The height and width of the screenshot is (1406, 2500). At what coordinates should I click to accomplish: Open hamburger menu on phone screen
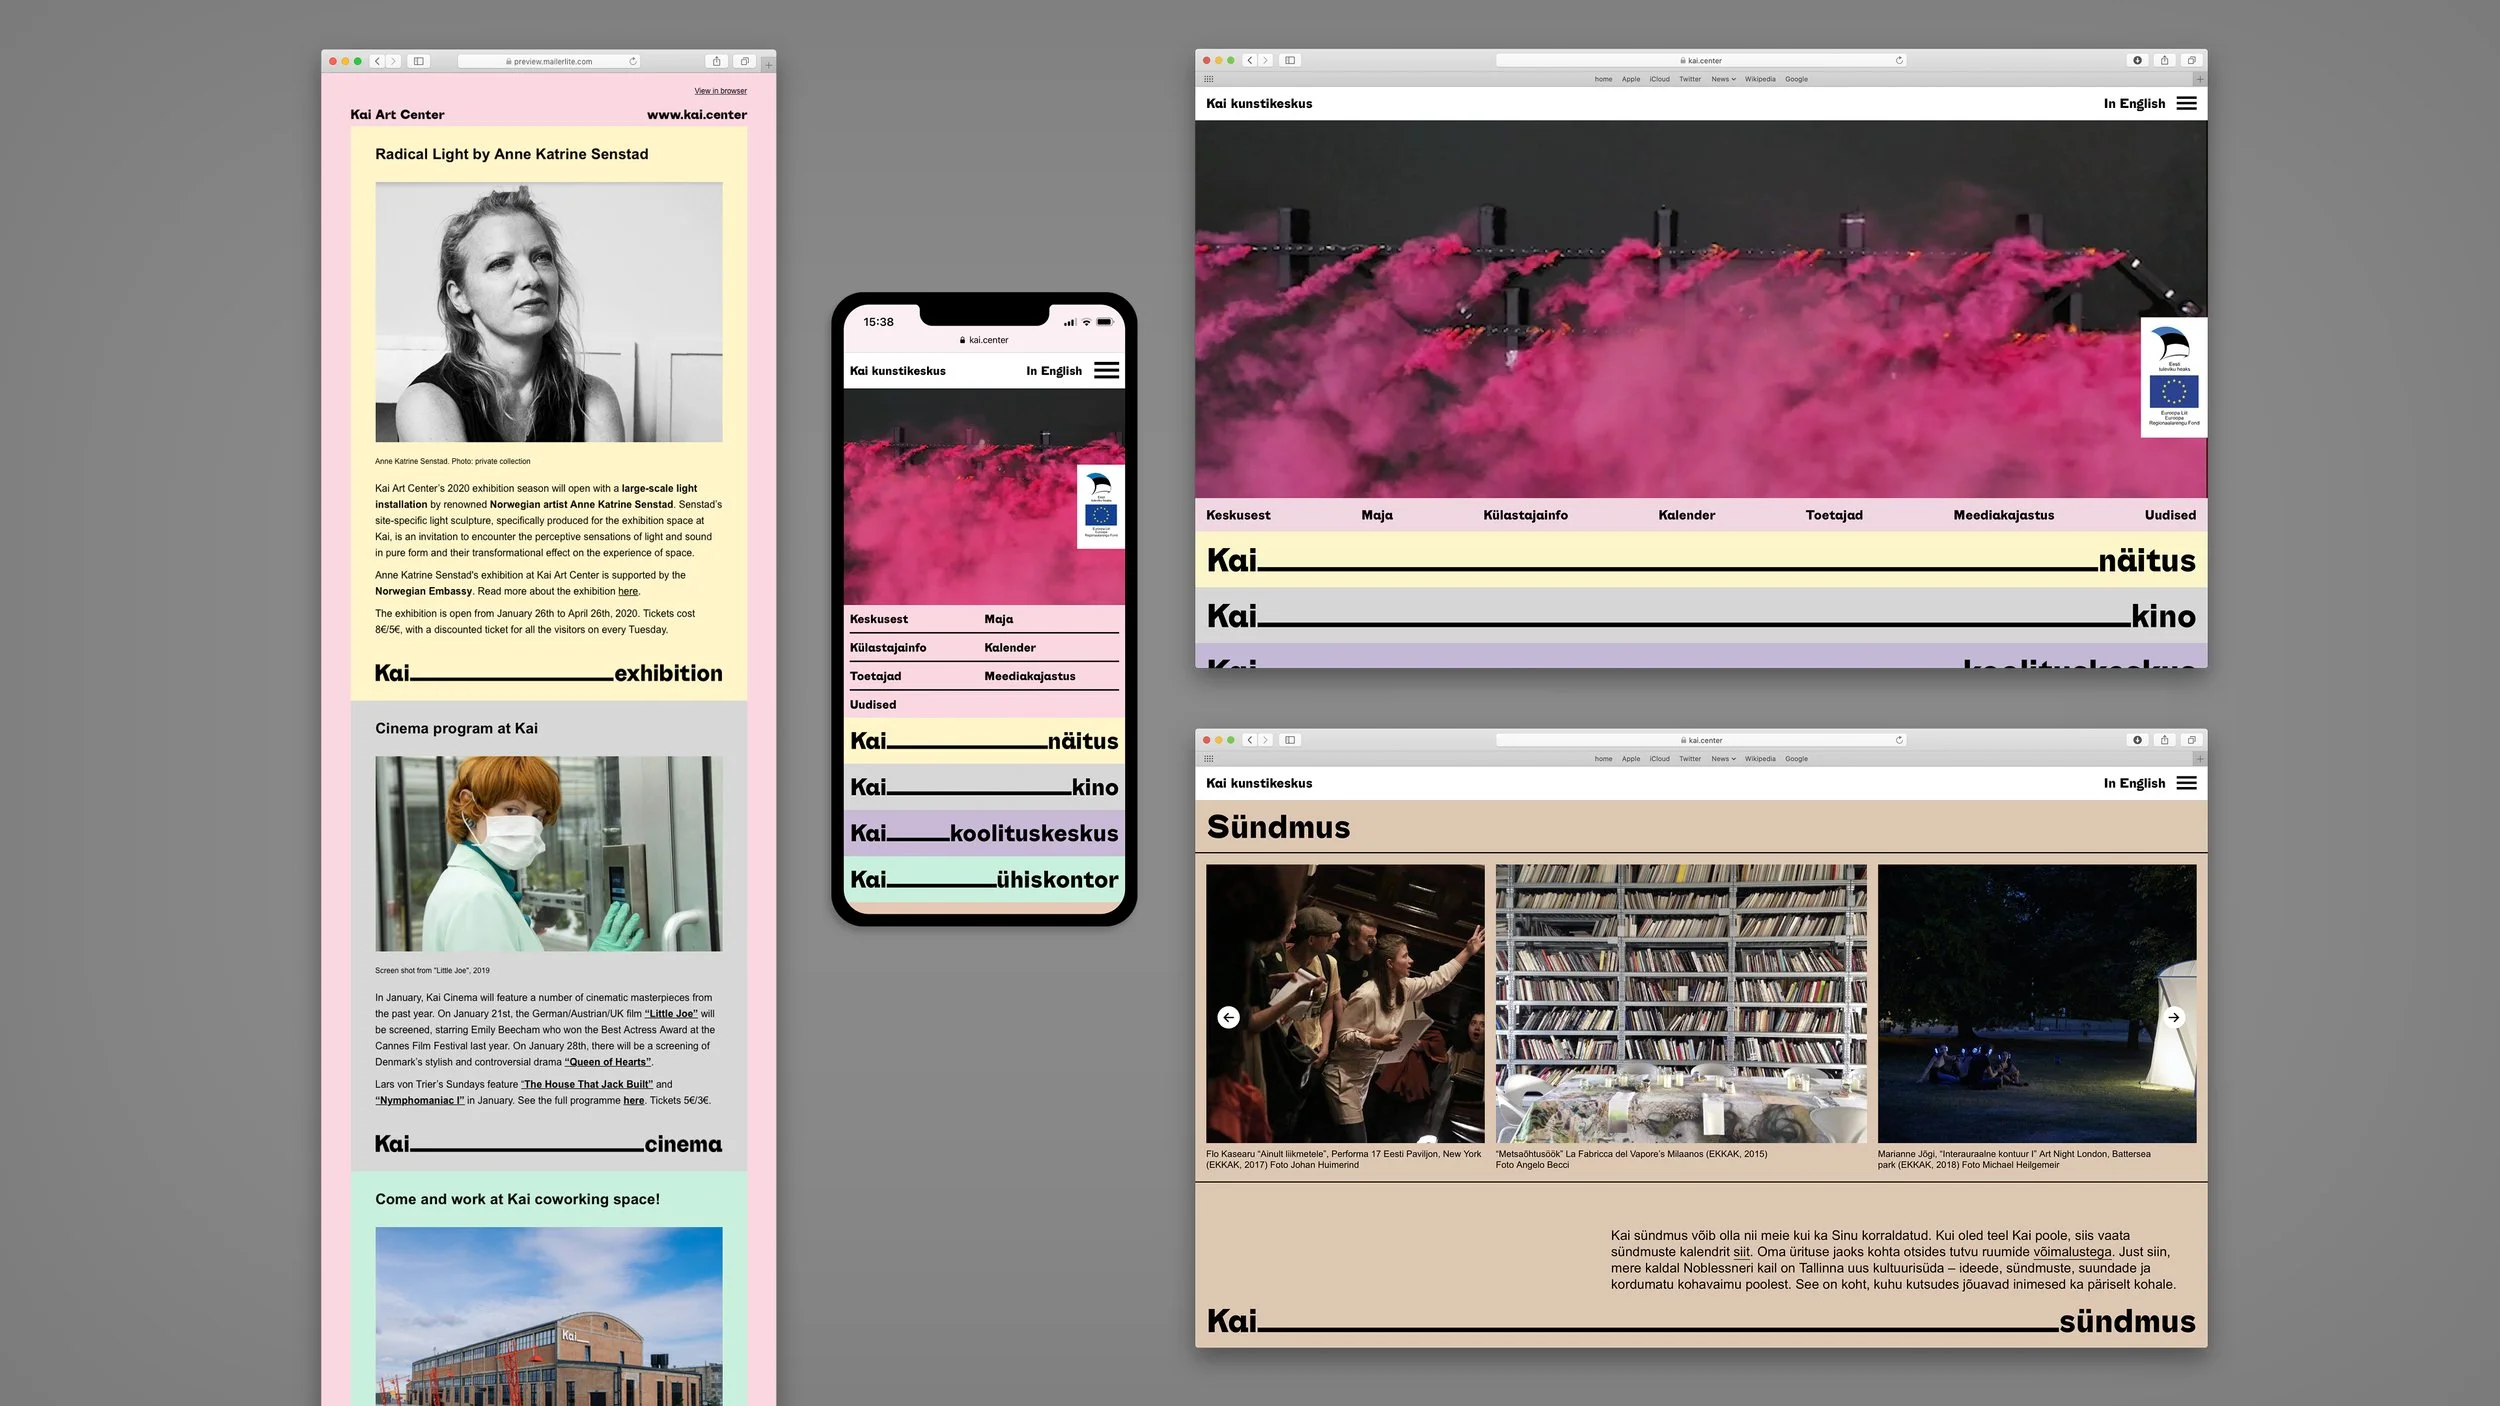[1106, 371]
